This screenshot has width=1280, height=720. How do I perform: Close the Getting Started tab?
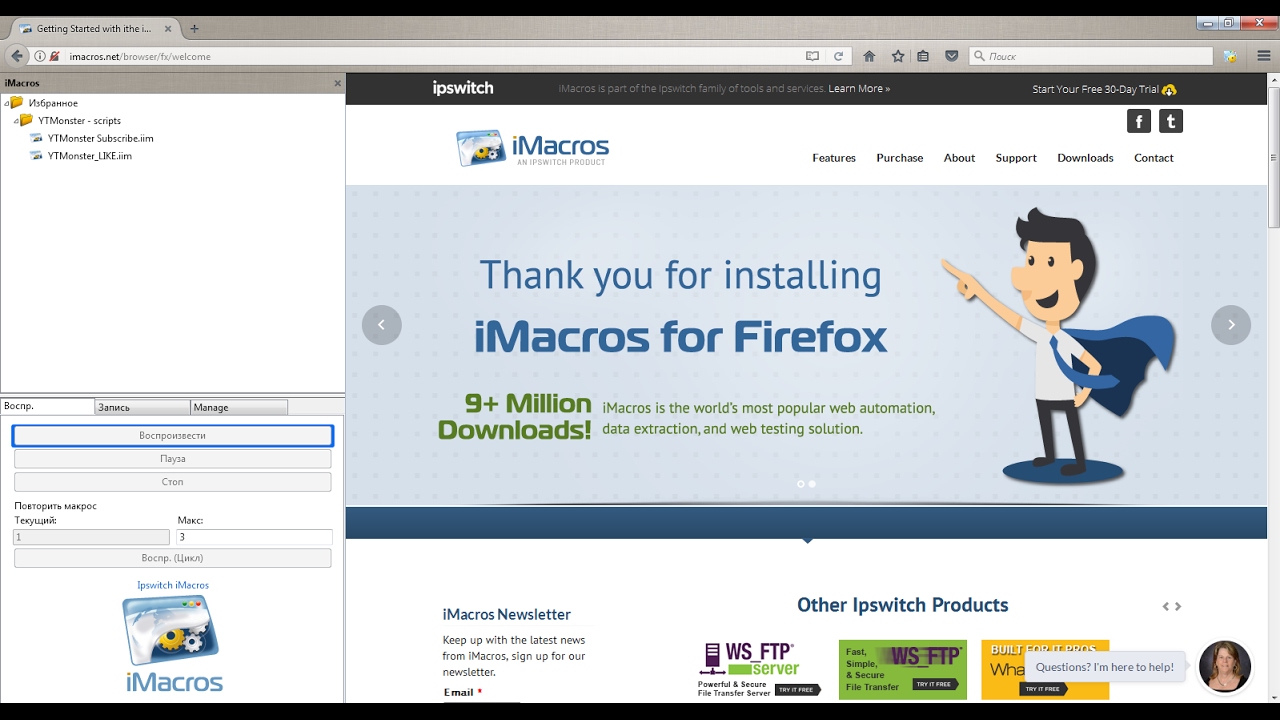coord(168,29)
